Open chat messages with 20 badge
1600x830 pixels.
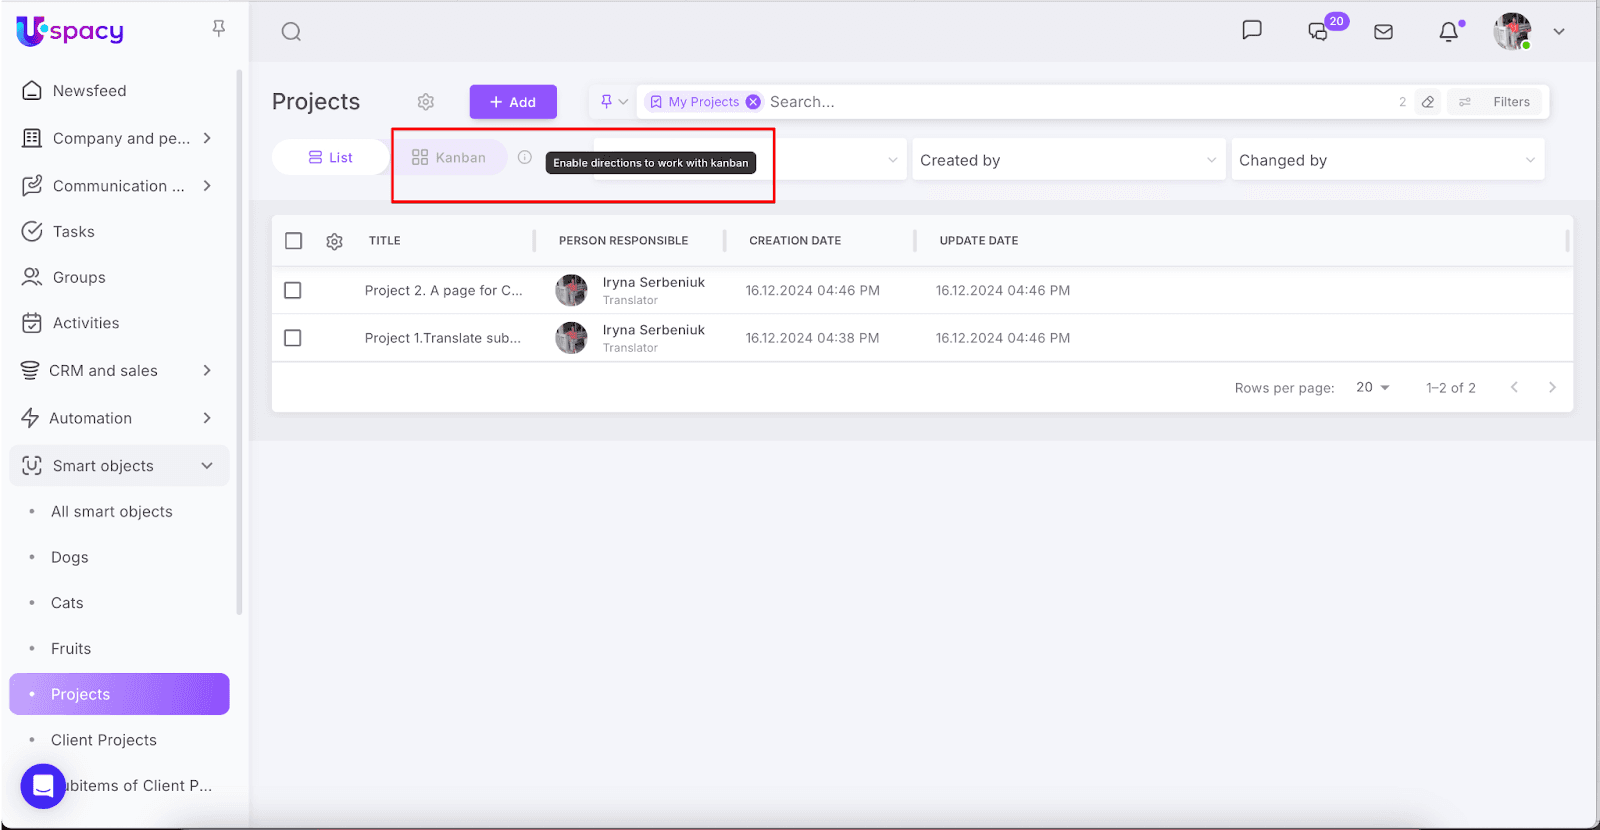[1319, 32]
